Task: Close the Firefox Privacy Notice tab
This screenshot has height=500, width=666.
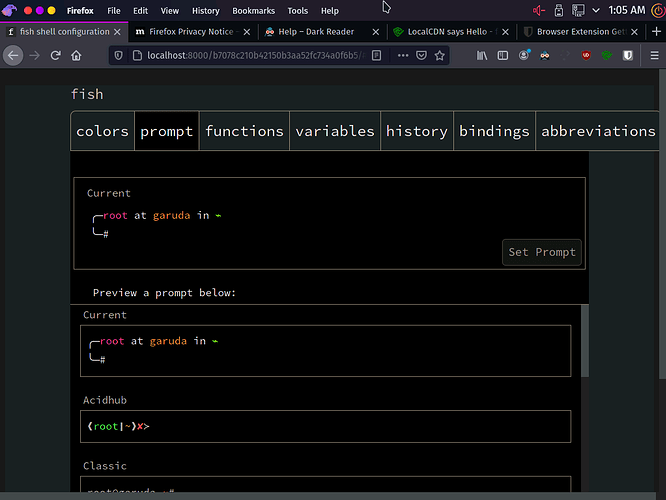Action: tap(247, 32)
